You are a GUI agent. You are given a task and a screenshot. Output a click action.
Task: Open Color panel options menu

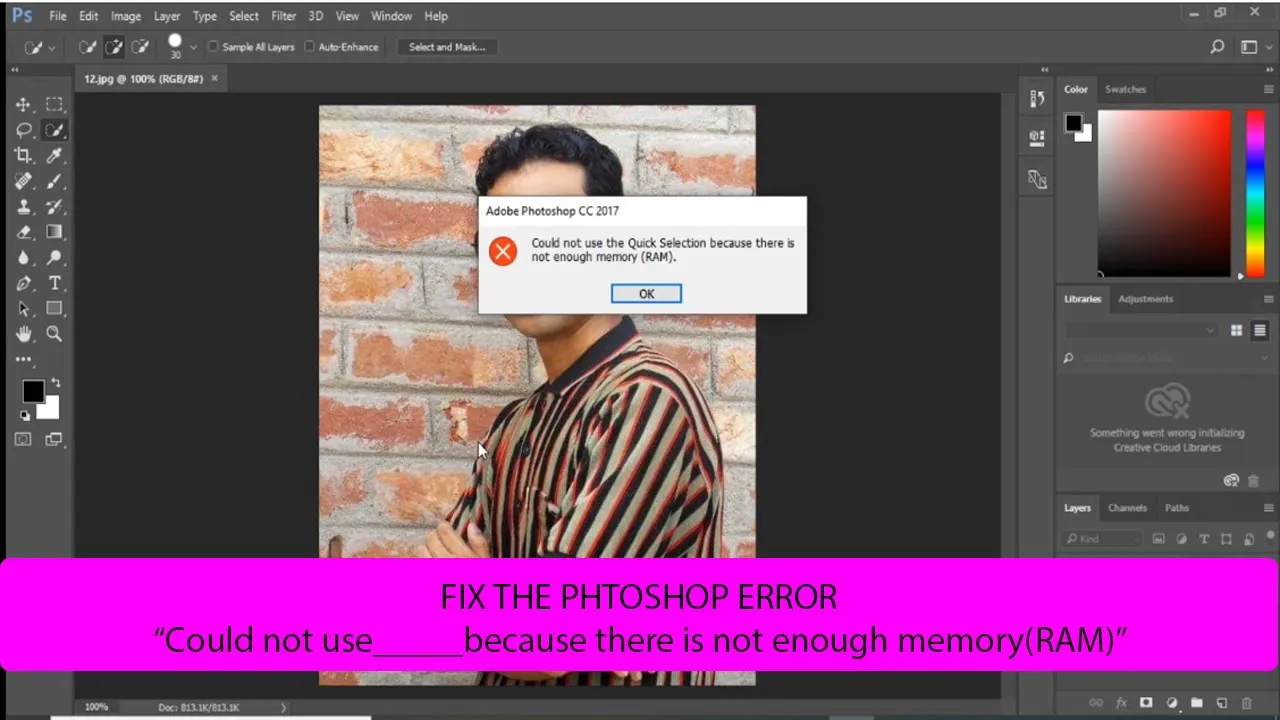1268,89
